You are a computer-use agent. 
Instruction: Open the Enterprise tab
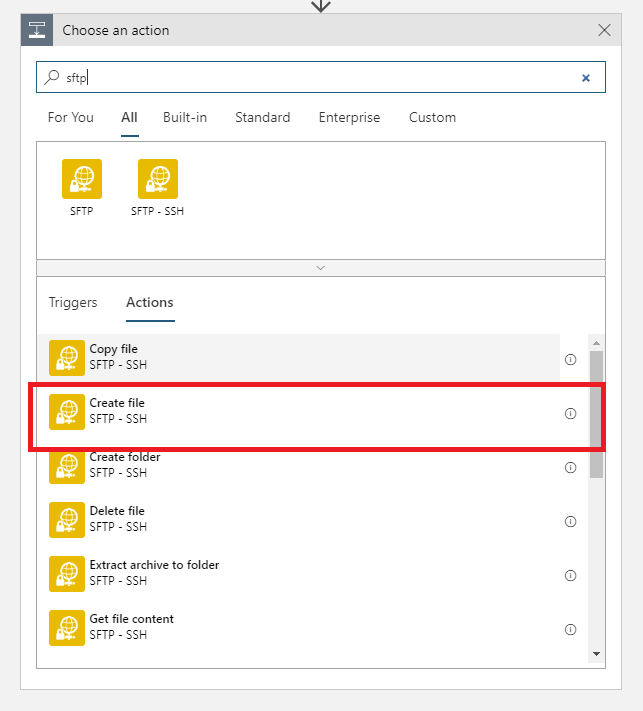(x=349, y=117)
